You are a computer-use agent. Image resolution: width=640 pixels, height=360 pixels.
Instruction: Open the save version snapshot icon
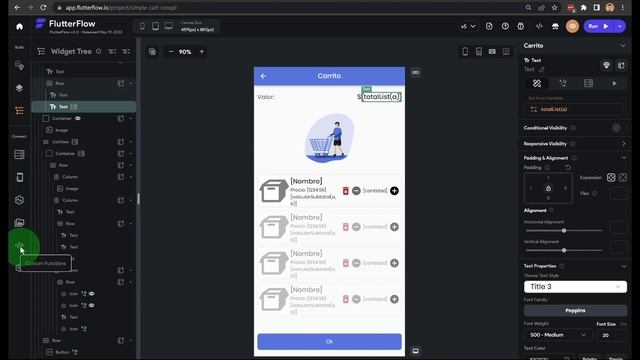[489, 26]
